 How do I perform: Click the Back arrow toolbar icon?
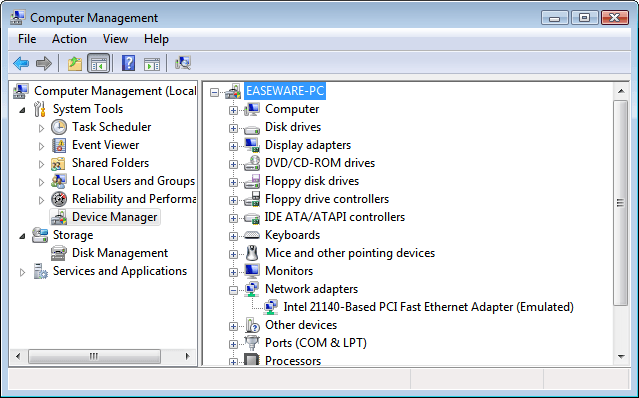coord(21,63)
